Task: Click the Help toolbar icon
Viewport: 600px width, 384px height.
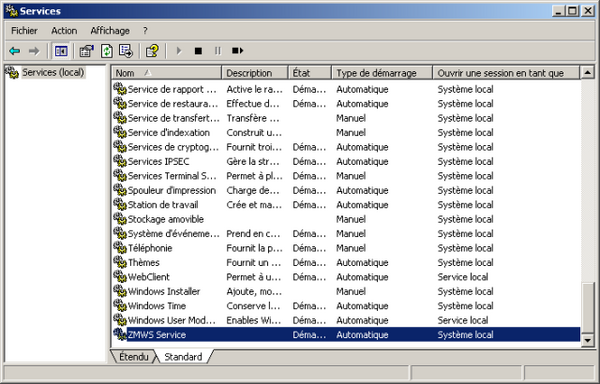Action: [x=152, y=50]
